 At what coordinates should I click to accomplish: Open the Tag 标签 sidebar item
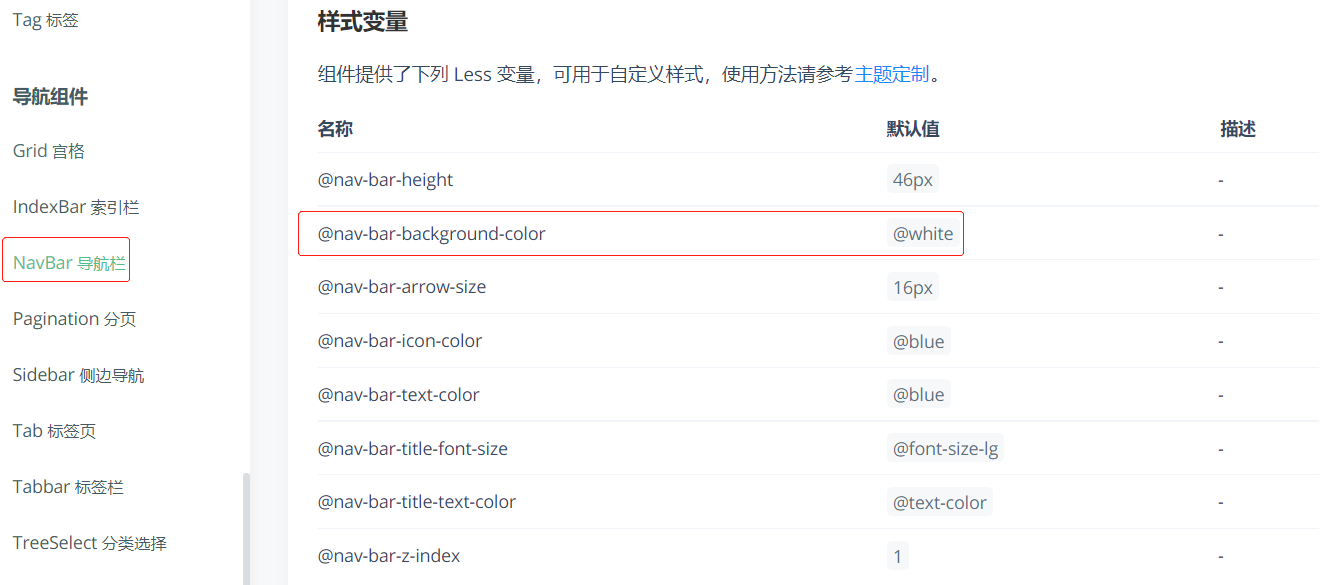pyautogui.click(x=45, y=20)
